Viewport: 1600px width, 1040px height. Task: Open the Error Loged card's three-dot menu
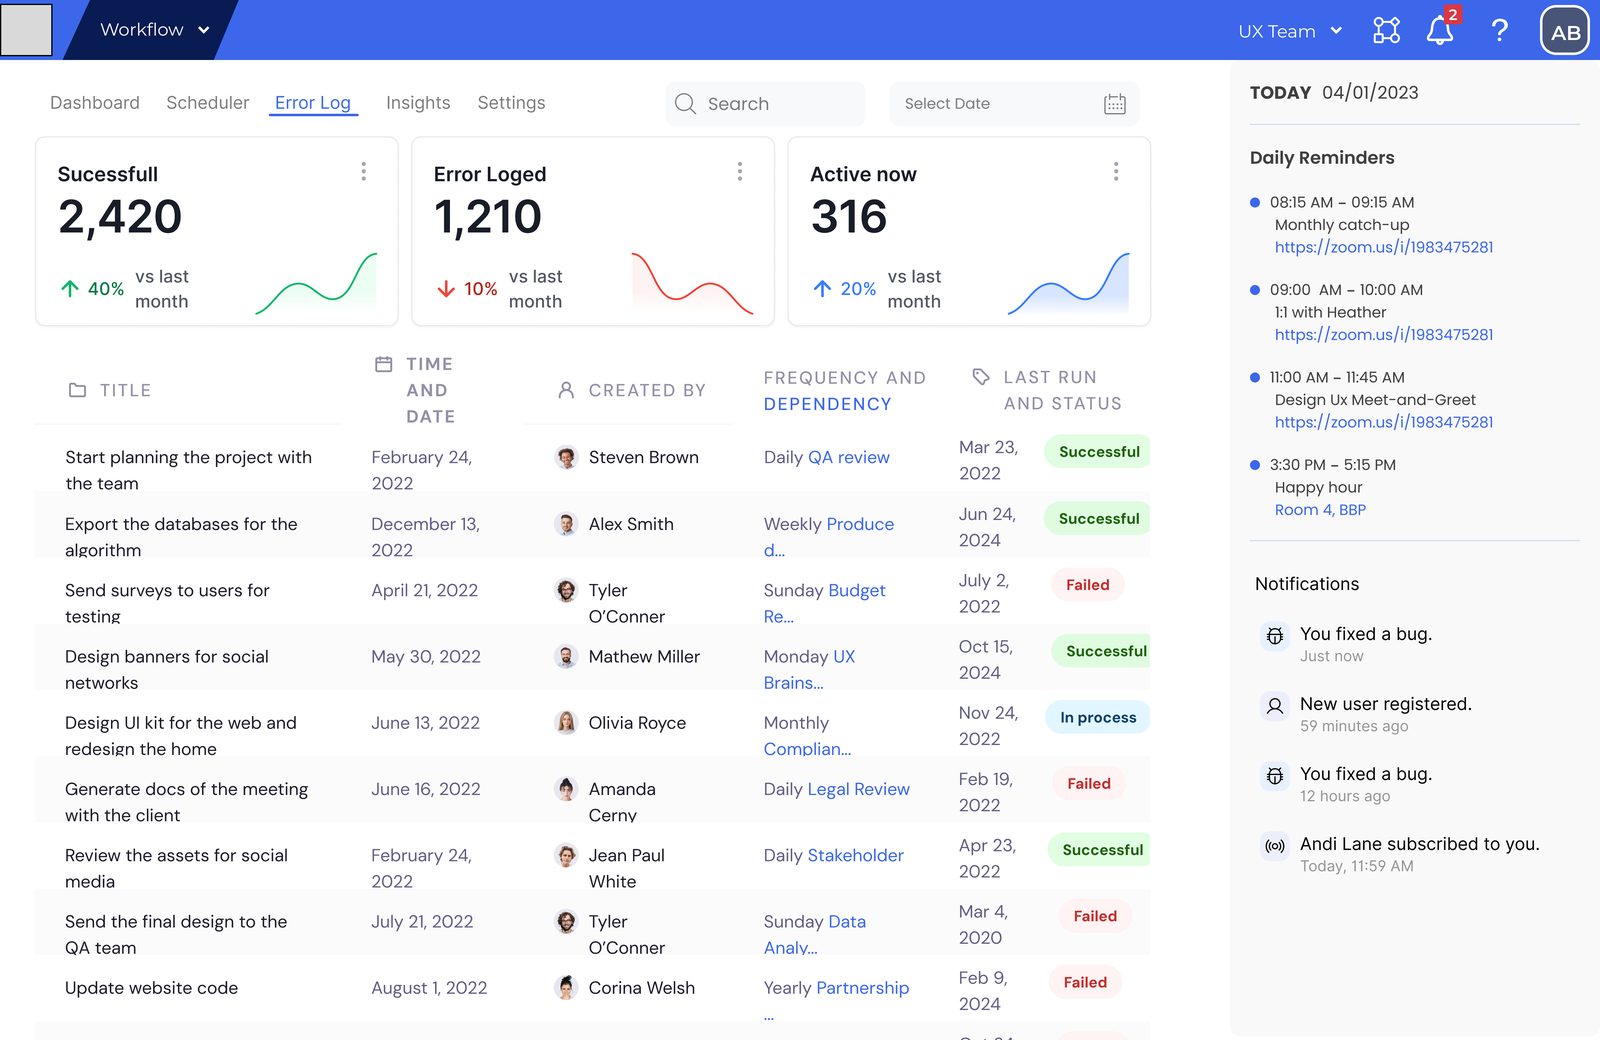tap(740, 172)
